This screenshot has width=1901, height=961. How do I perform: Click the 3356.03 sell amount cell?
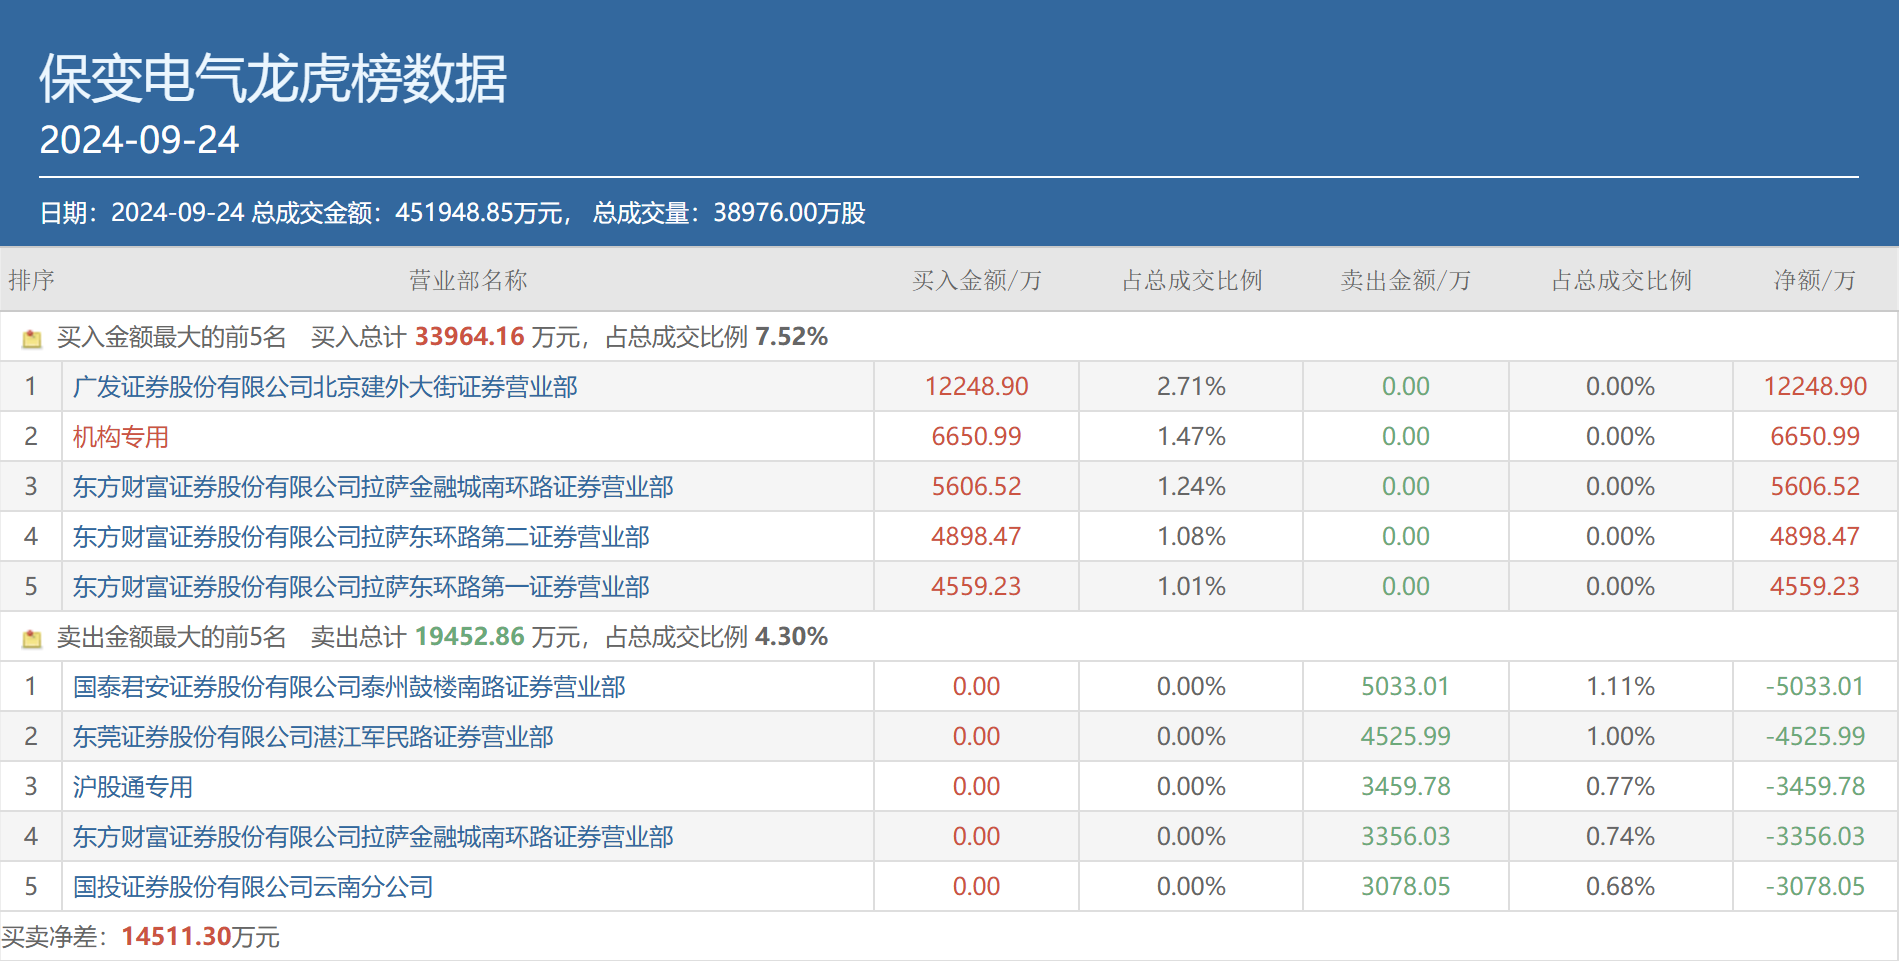[x=1405, y=837]
